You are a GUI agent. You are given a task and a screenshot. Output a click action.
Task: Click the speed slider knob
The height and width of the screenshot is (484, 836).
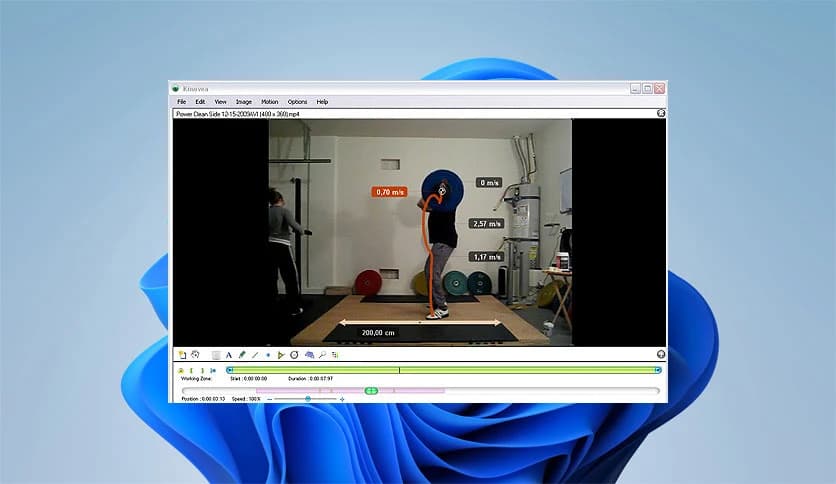(x=308, y=399)
